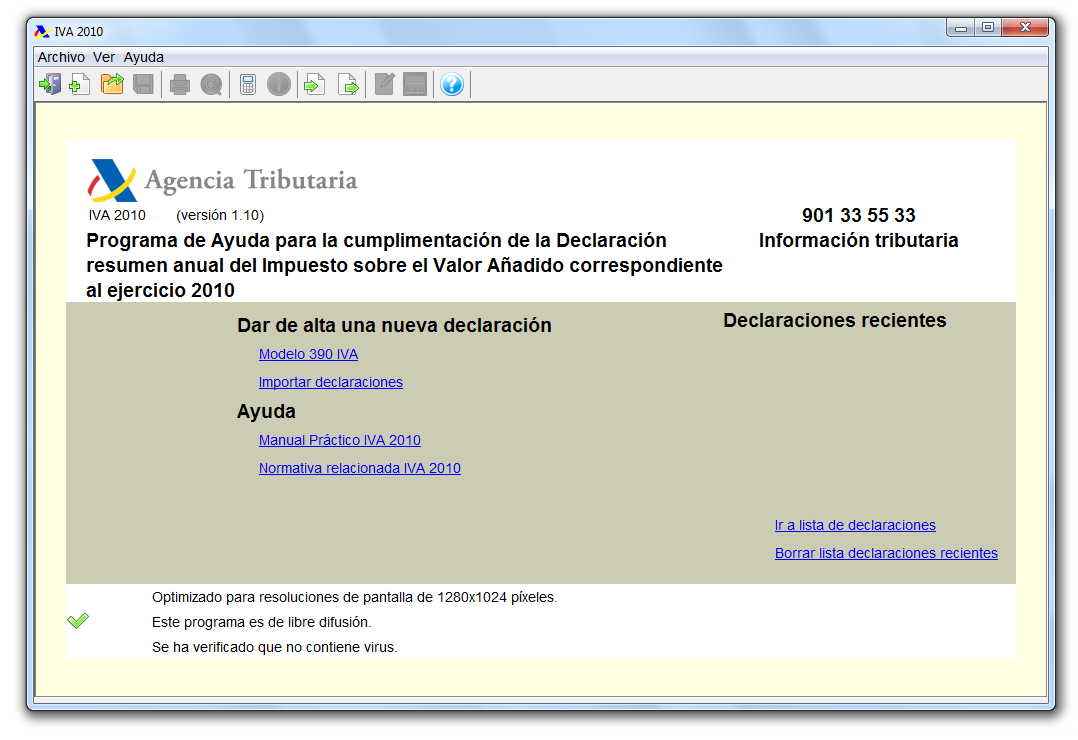Image resolution: width=1078 pixels, height=740 pixels.
Task: Click the printer icon in toolbar
Action: tap(179, 85)
